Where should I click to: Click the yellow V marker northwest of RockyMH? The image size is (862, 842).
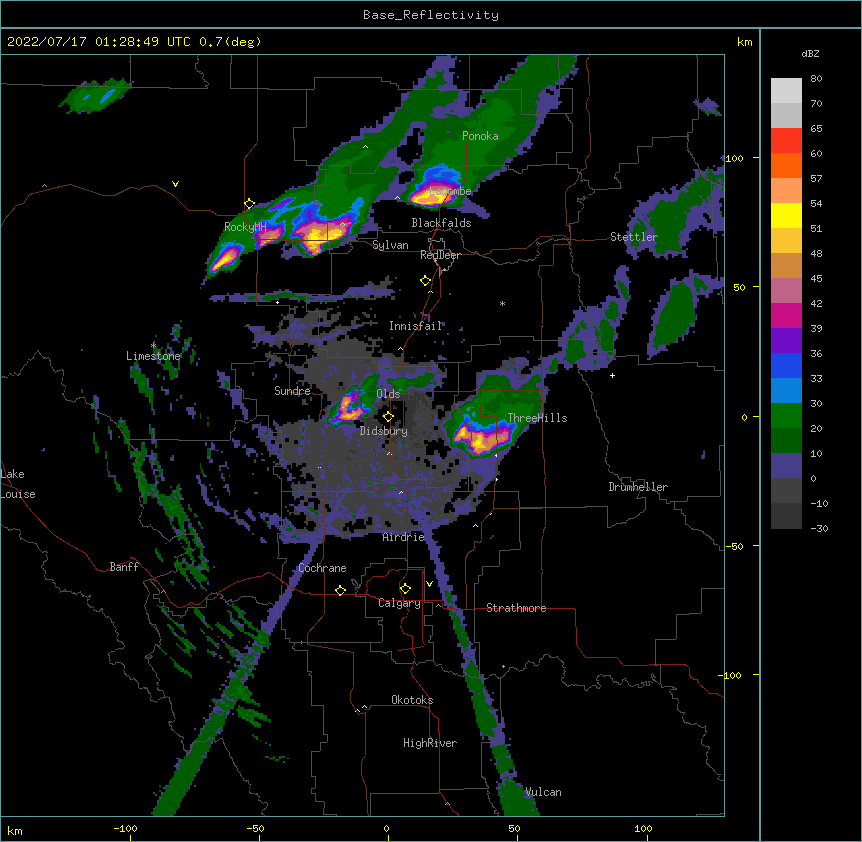click(175, 184)
